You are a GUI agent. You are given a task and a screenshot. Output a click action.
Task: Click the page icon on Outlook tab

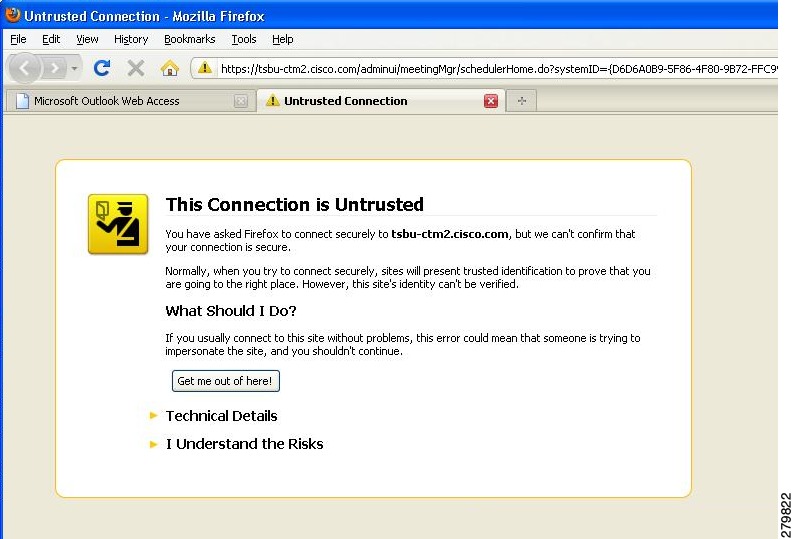pos(22,101)
